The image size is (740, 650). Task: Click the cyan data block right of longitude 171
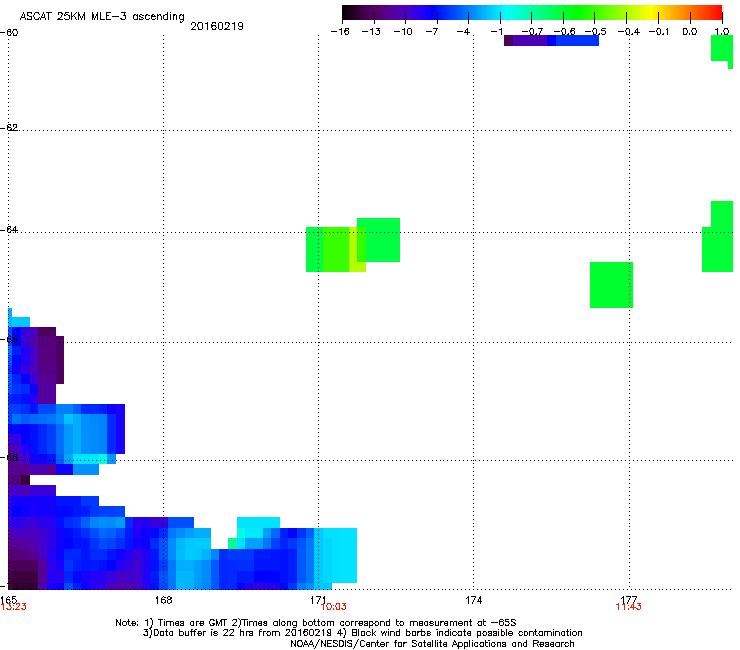point(335,556)
